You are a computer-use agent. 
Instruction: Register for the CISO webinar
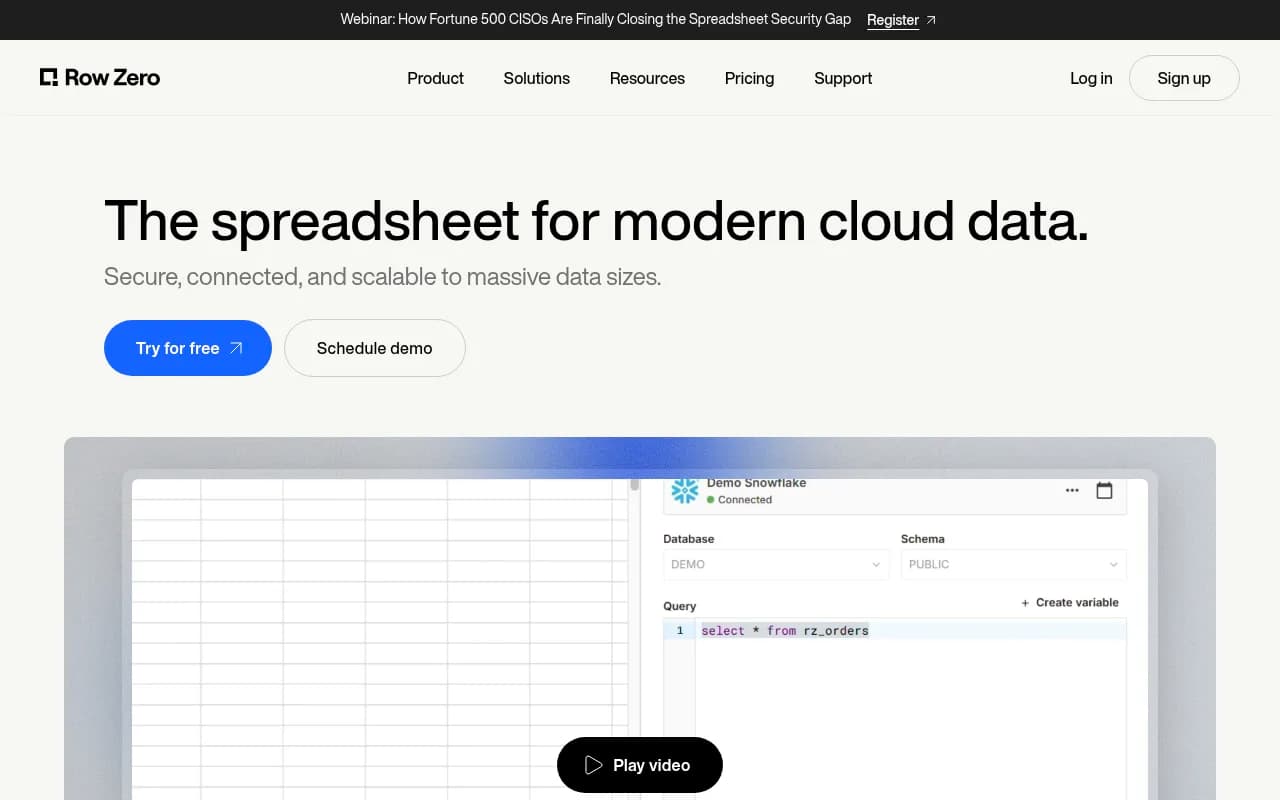[x=901, y=20]
